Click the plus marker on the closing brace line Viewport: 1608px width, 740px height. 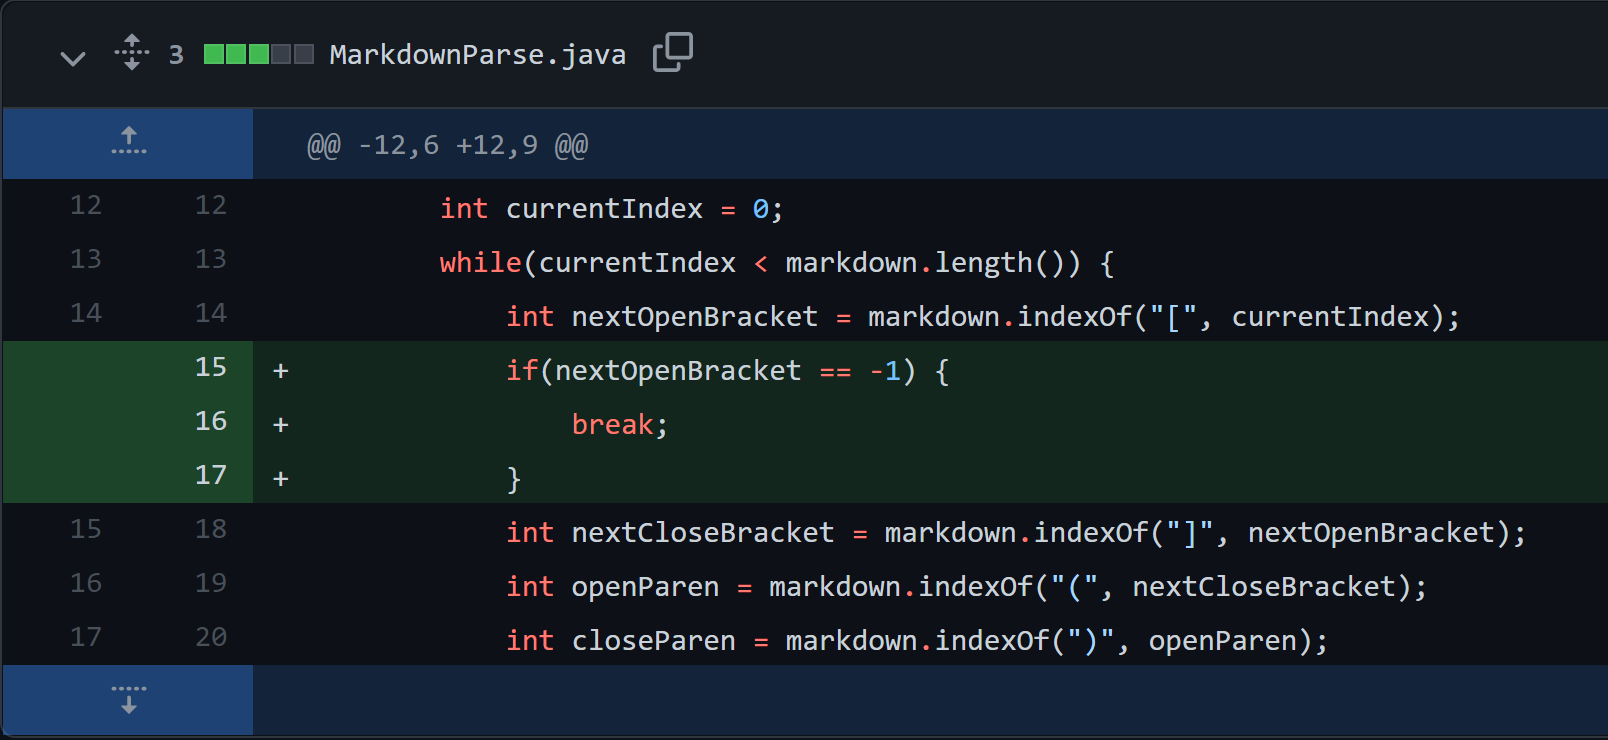[x=281, y=479]
